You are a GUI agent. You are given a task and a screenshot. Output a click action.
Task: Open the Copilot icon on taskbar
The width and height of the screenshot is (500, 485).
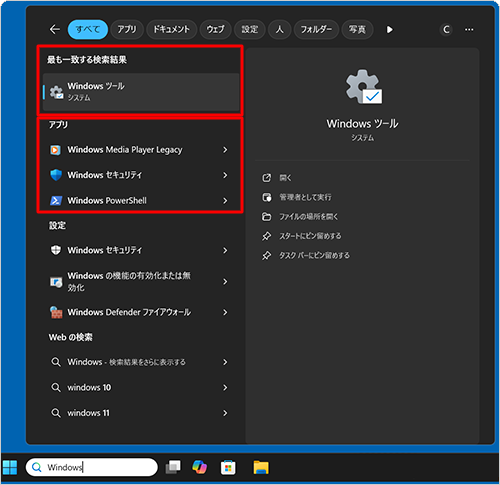pyautogui.click(x=199, y=467)
